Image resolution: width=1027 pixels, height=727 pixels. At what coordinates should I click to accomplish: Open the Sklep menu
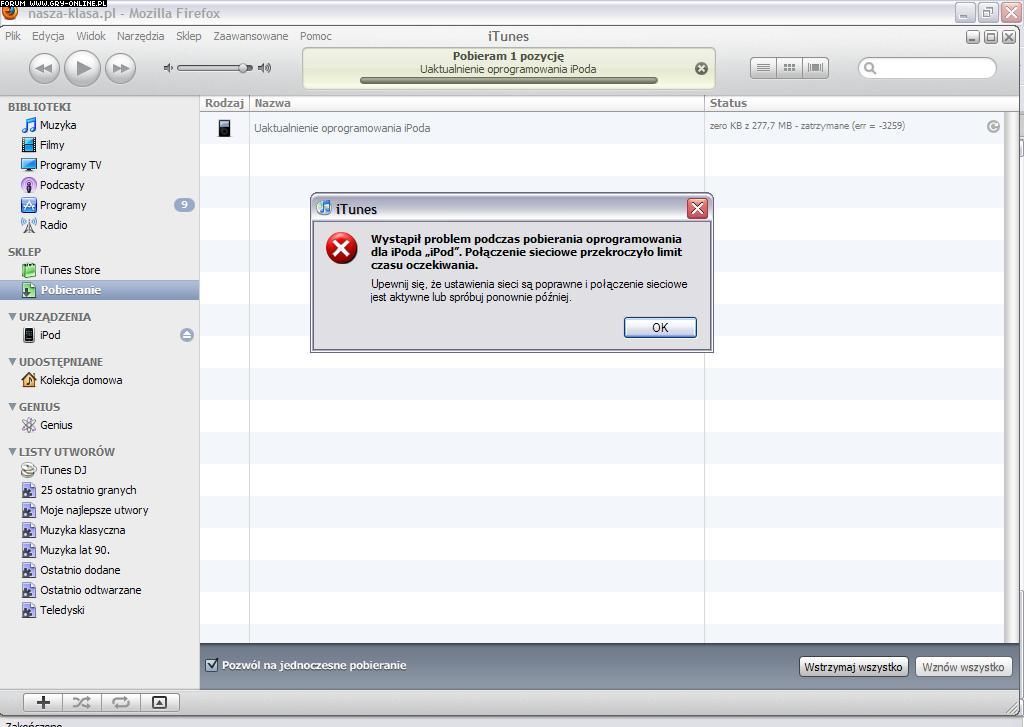tap(188, 36)
